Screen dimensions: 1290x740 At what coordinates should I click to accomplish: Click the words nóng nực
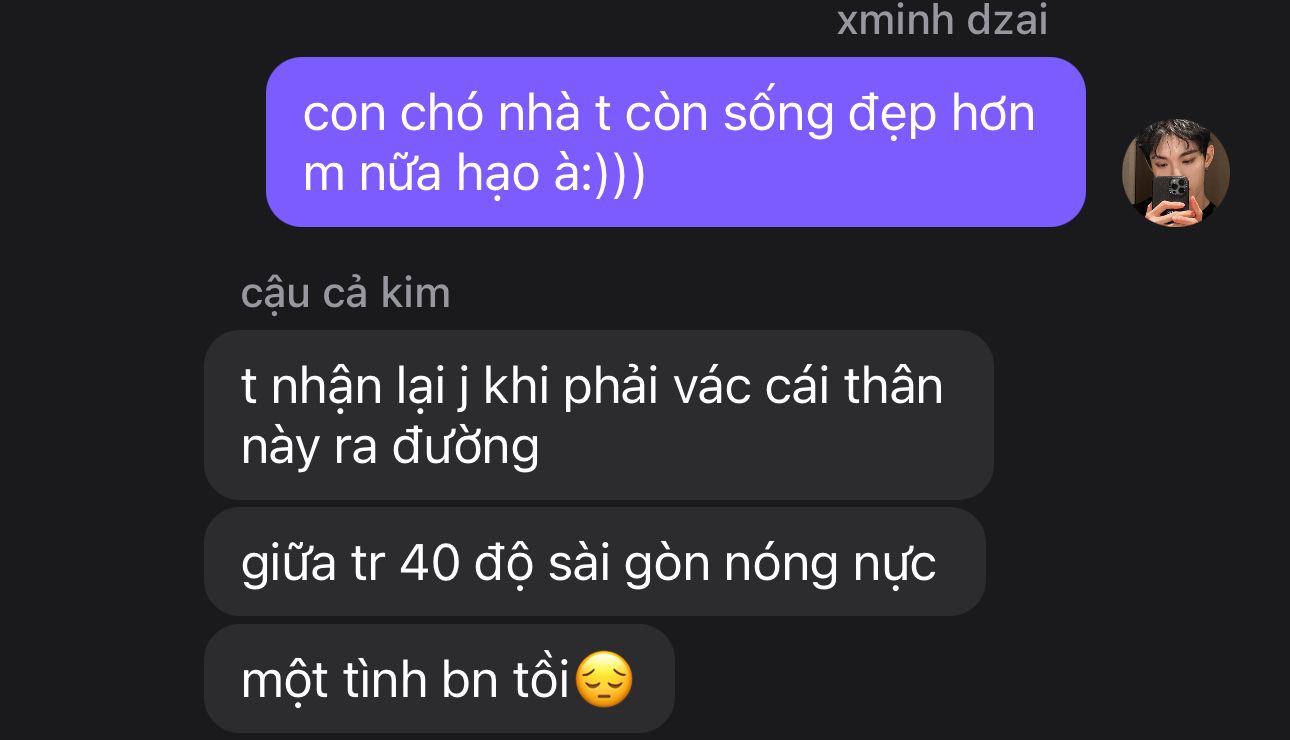click(830, 565)
